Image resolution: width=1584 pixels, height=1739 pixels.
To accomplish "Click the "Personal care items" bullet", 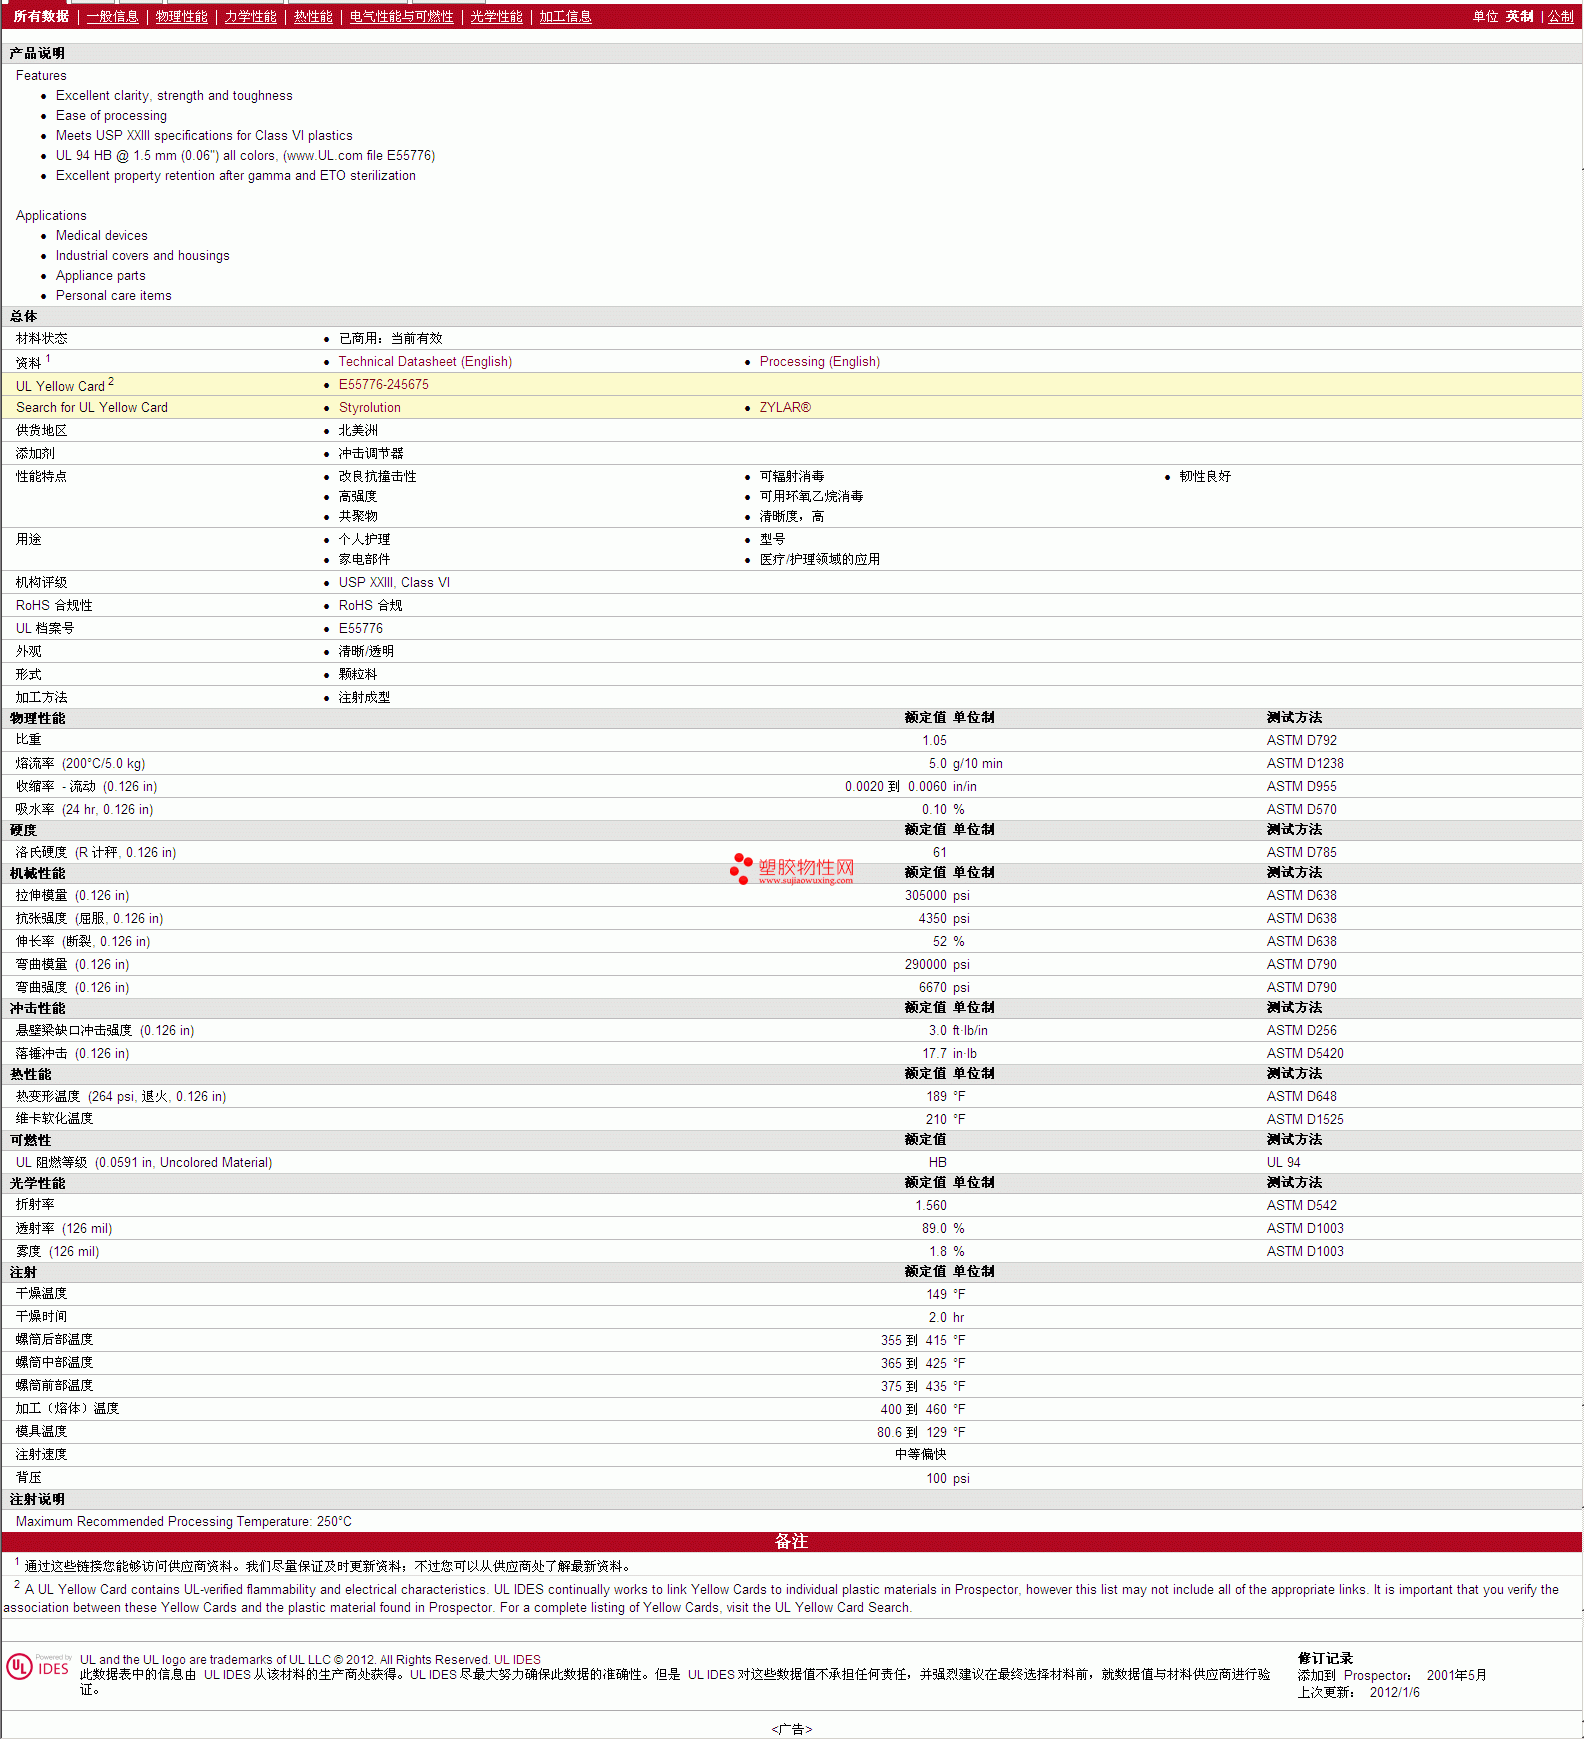I will tap(113, 296).
